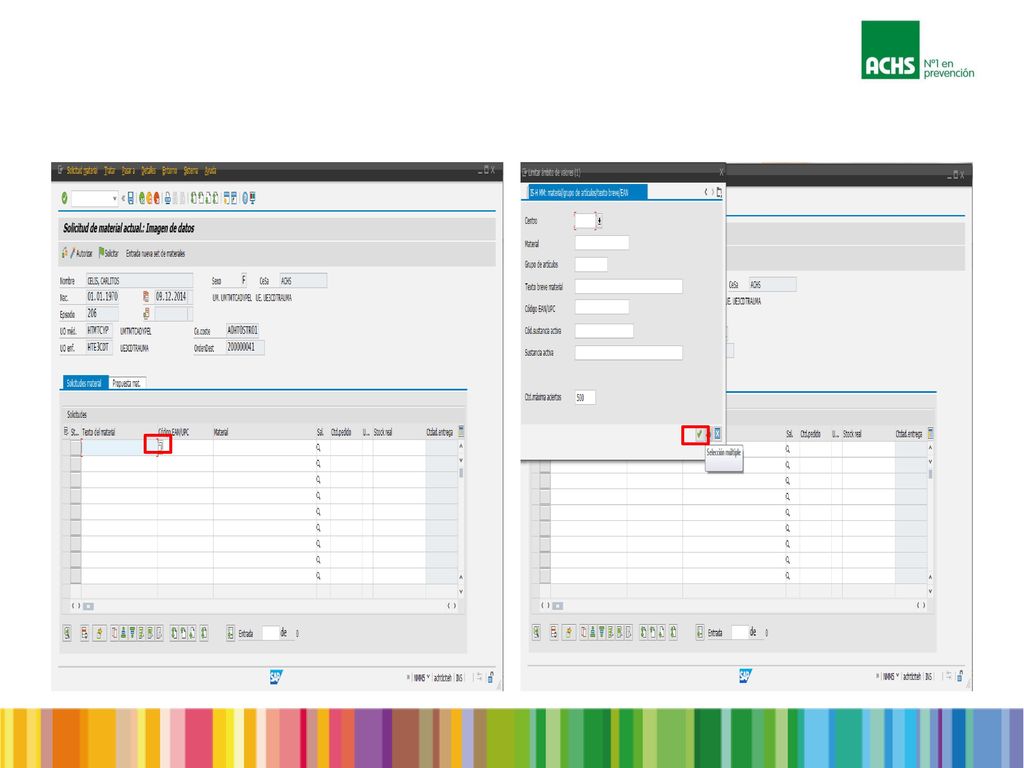The width and height of the screenshot is (1024, 768).
Task: Click vertical scrollbar thumb of Solicitudes table
Action: pos(461,472)
